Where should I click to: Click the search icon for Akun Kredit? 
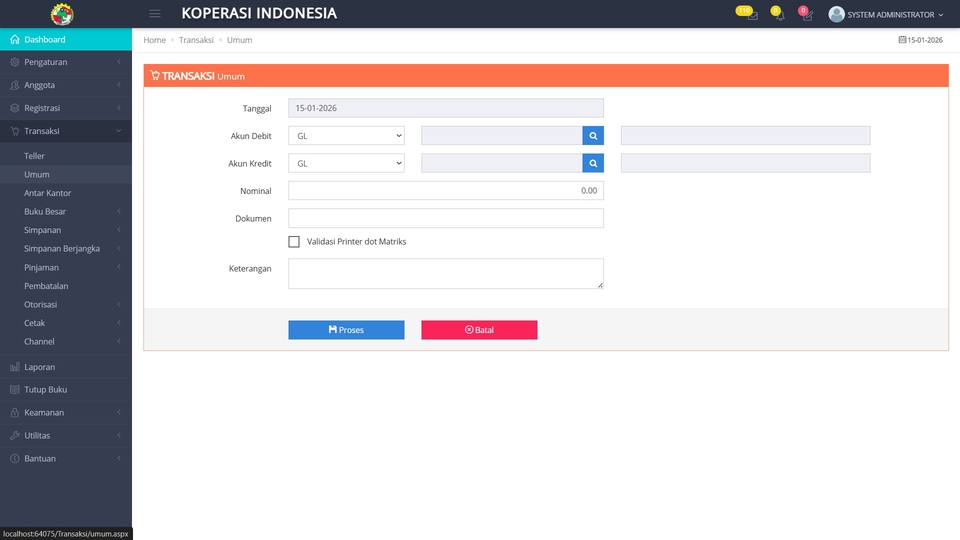point(593,163)
